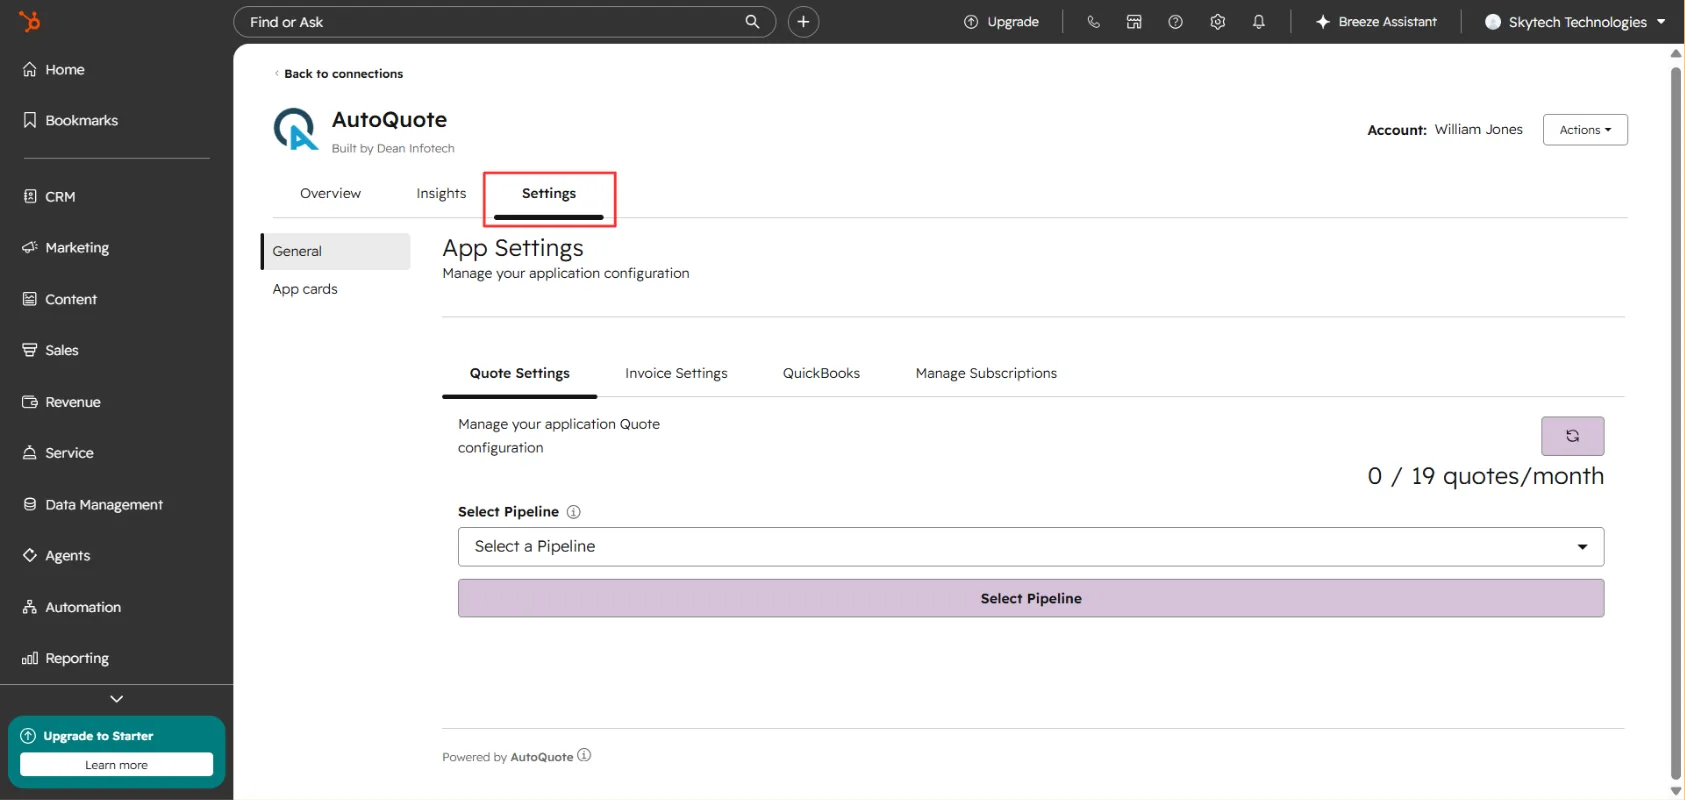Switch to the Insights tab
Viewport: 1685px width, 800px height.
pos(441,193)
